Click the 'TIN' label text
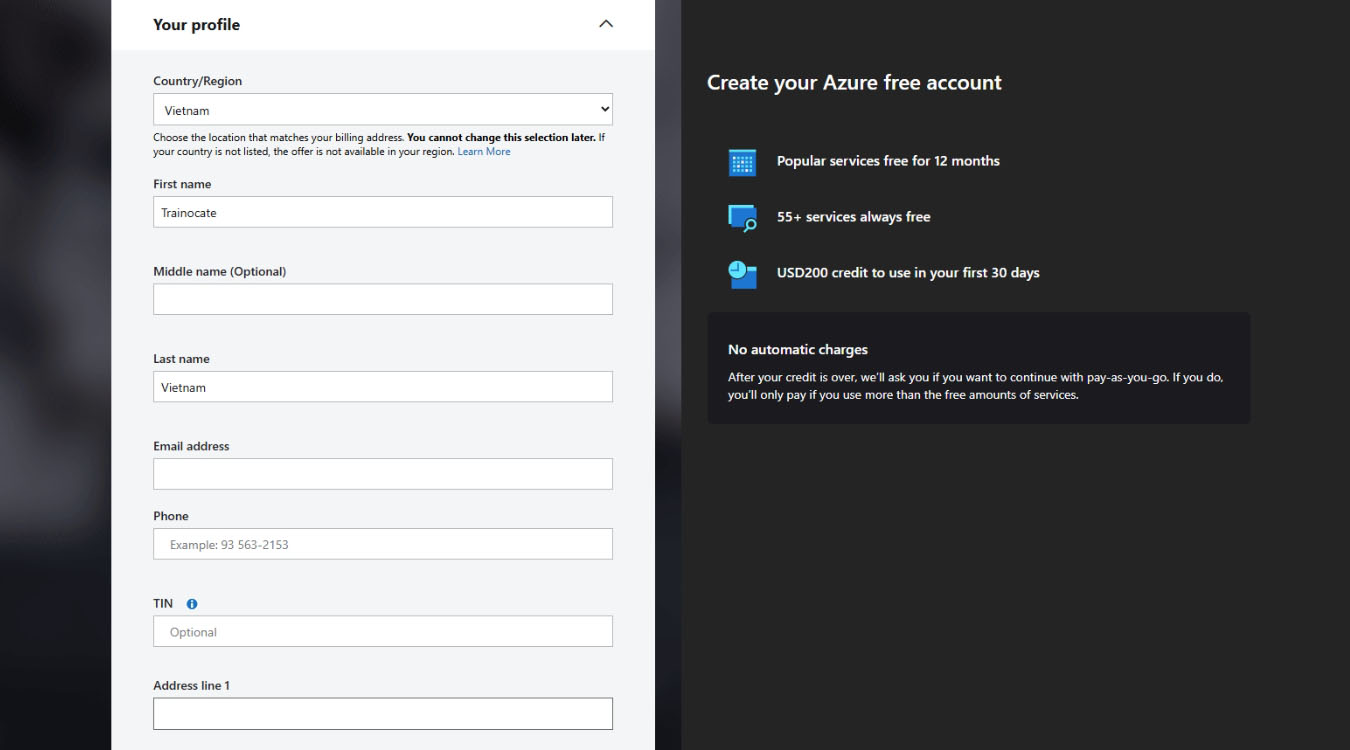Viewport: 1350px width, 750px height. (x=163, y=604)
